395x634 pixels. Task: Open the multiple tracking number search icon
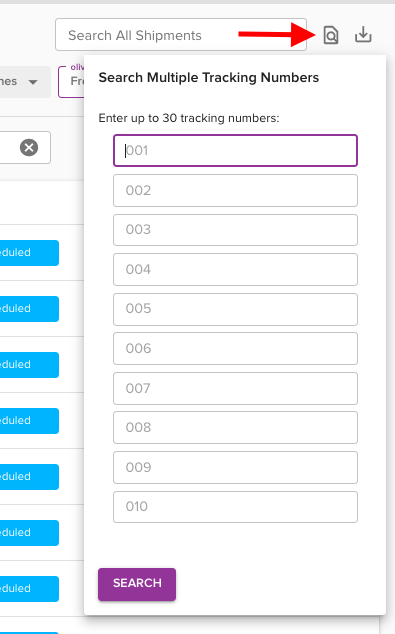[x=331, y=35]
